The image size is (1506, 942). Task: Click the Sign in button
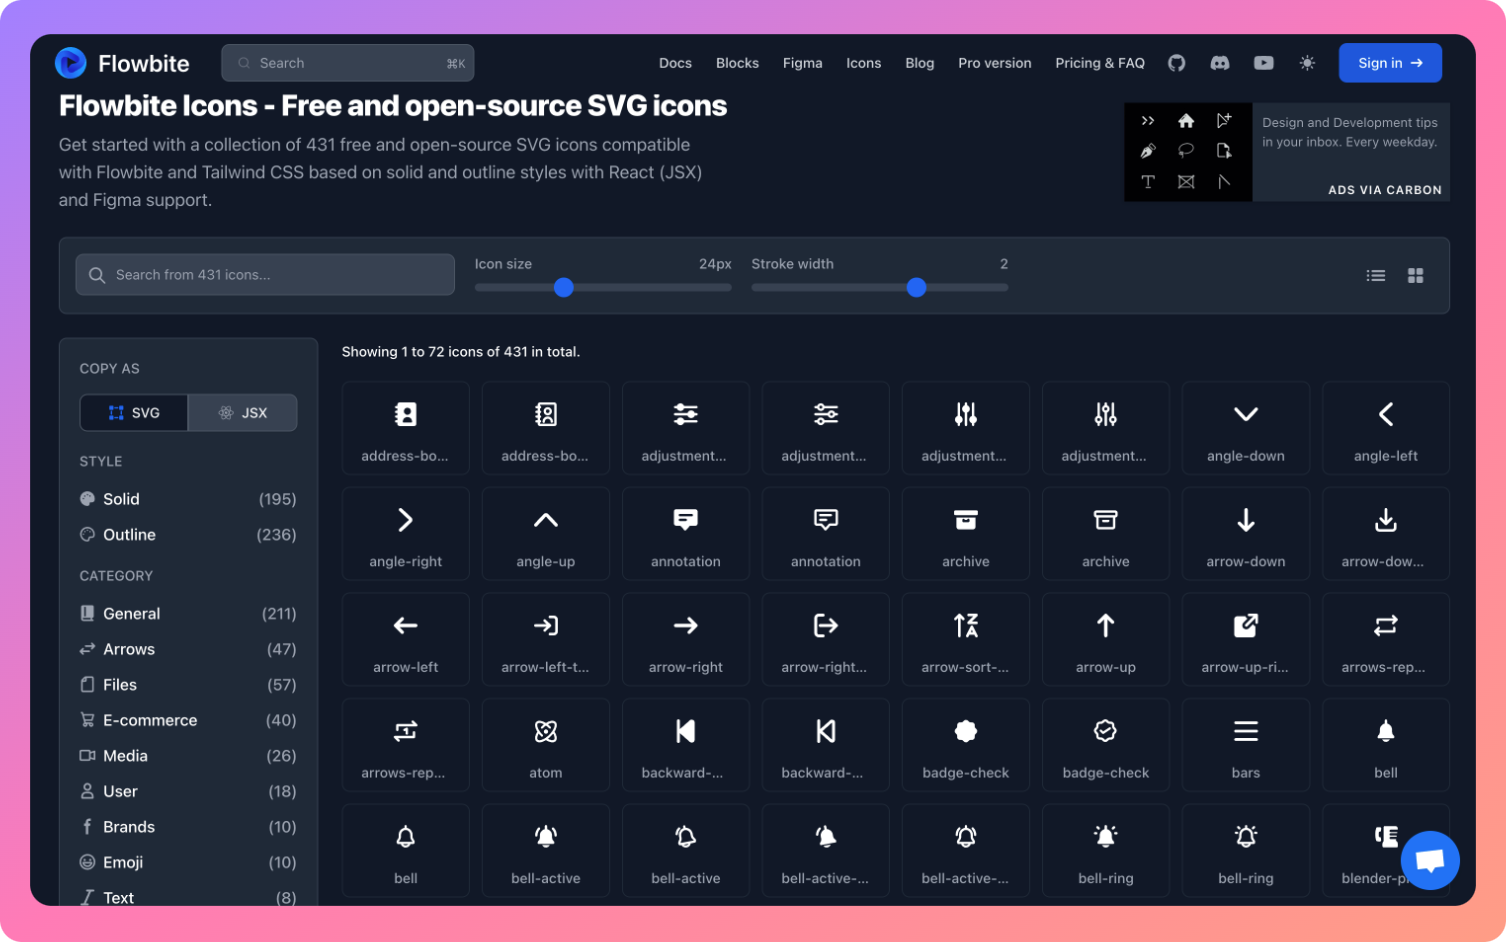click(1390, 63)
